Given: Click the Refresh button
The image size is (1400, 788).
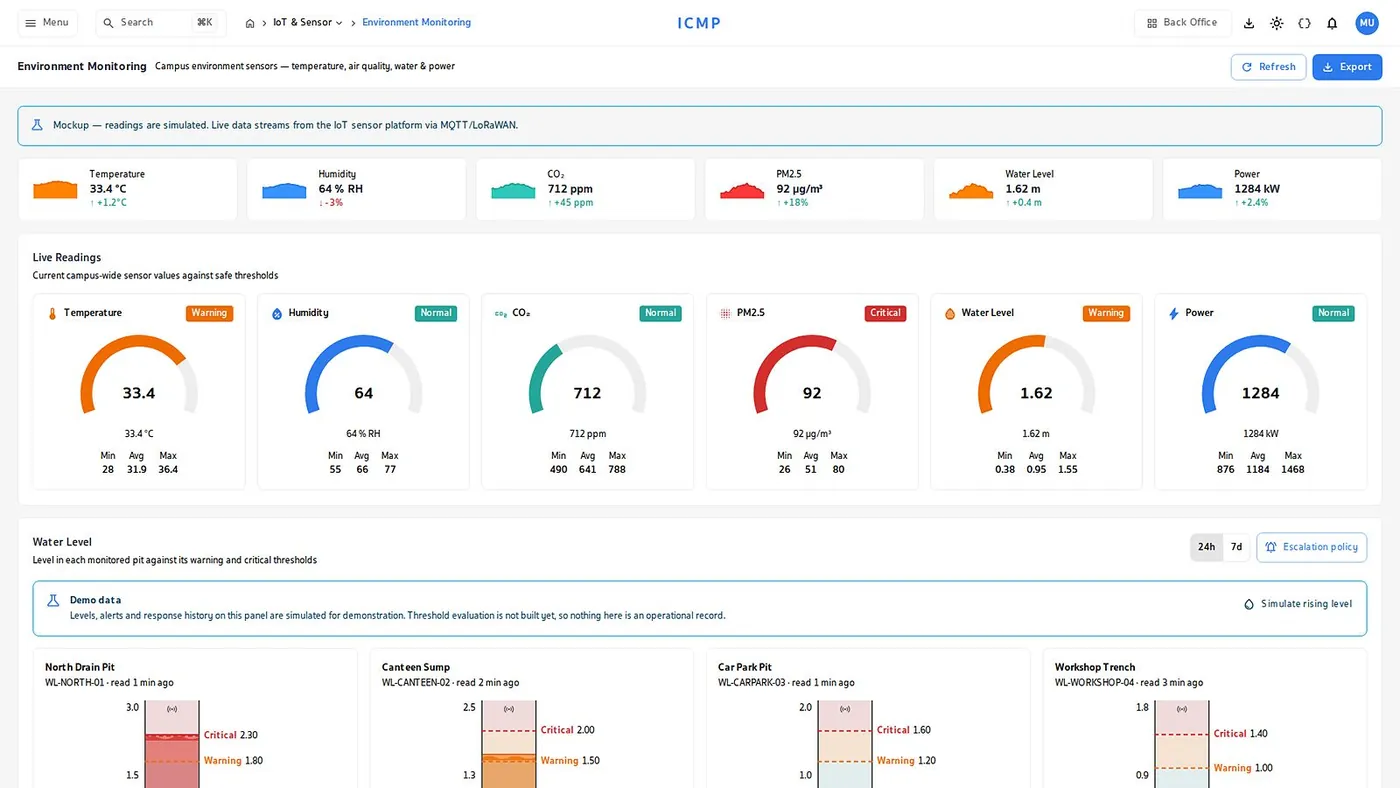Looking at the screenshot, I should [x=1268, y=67].
